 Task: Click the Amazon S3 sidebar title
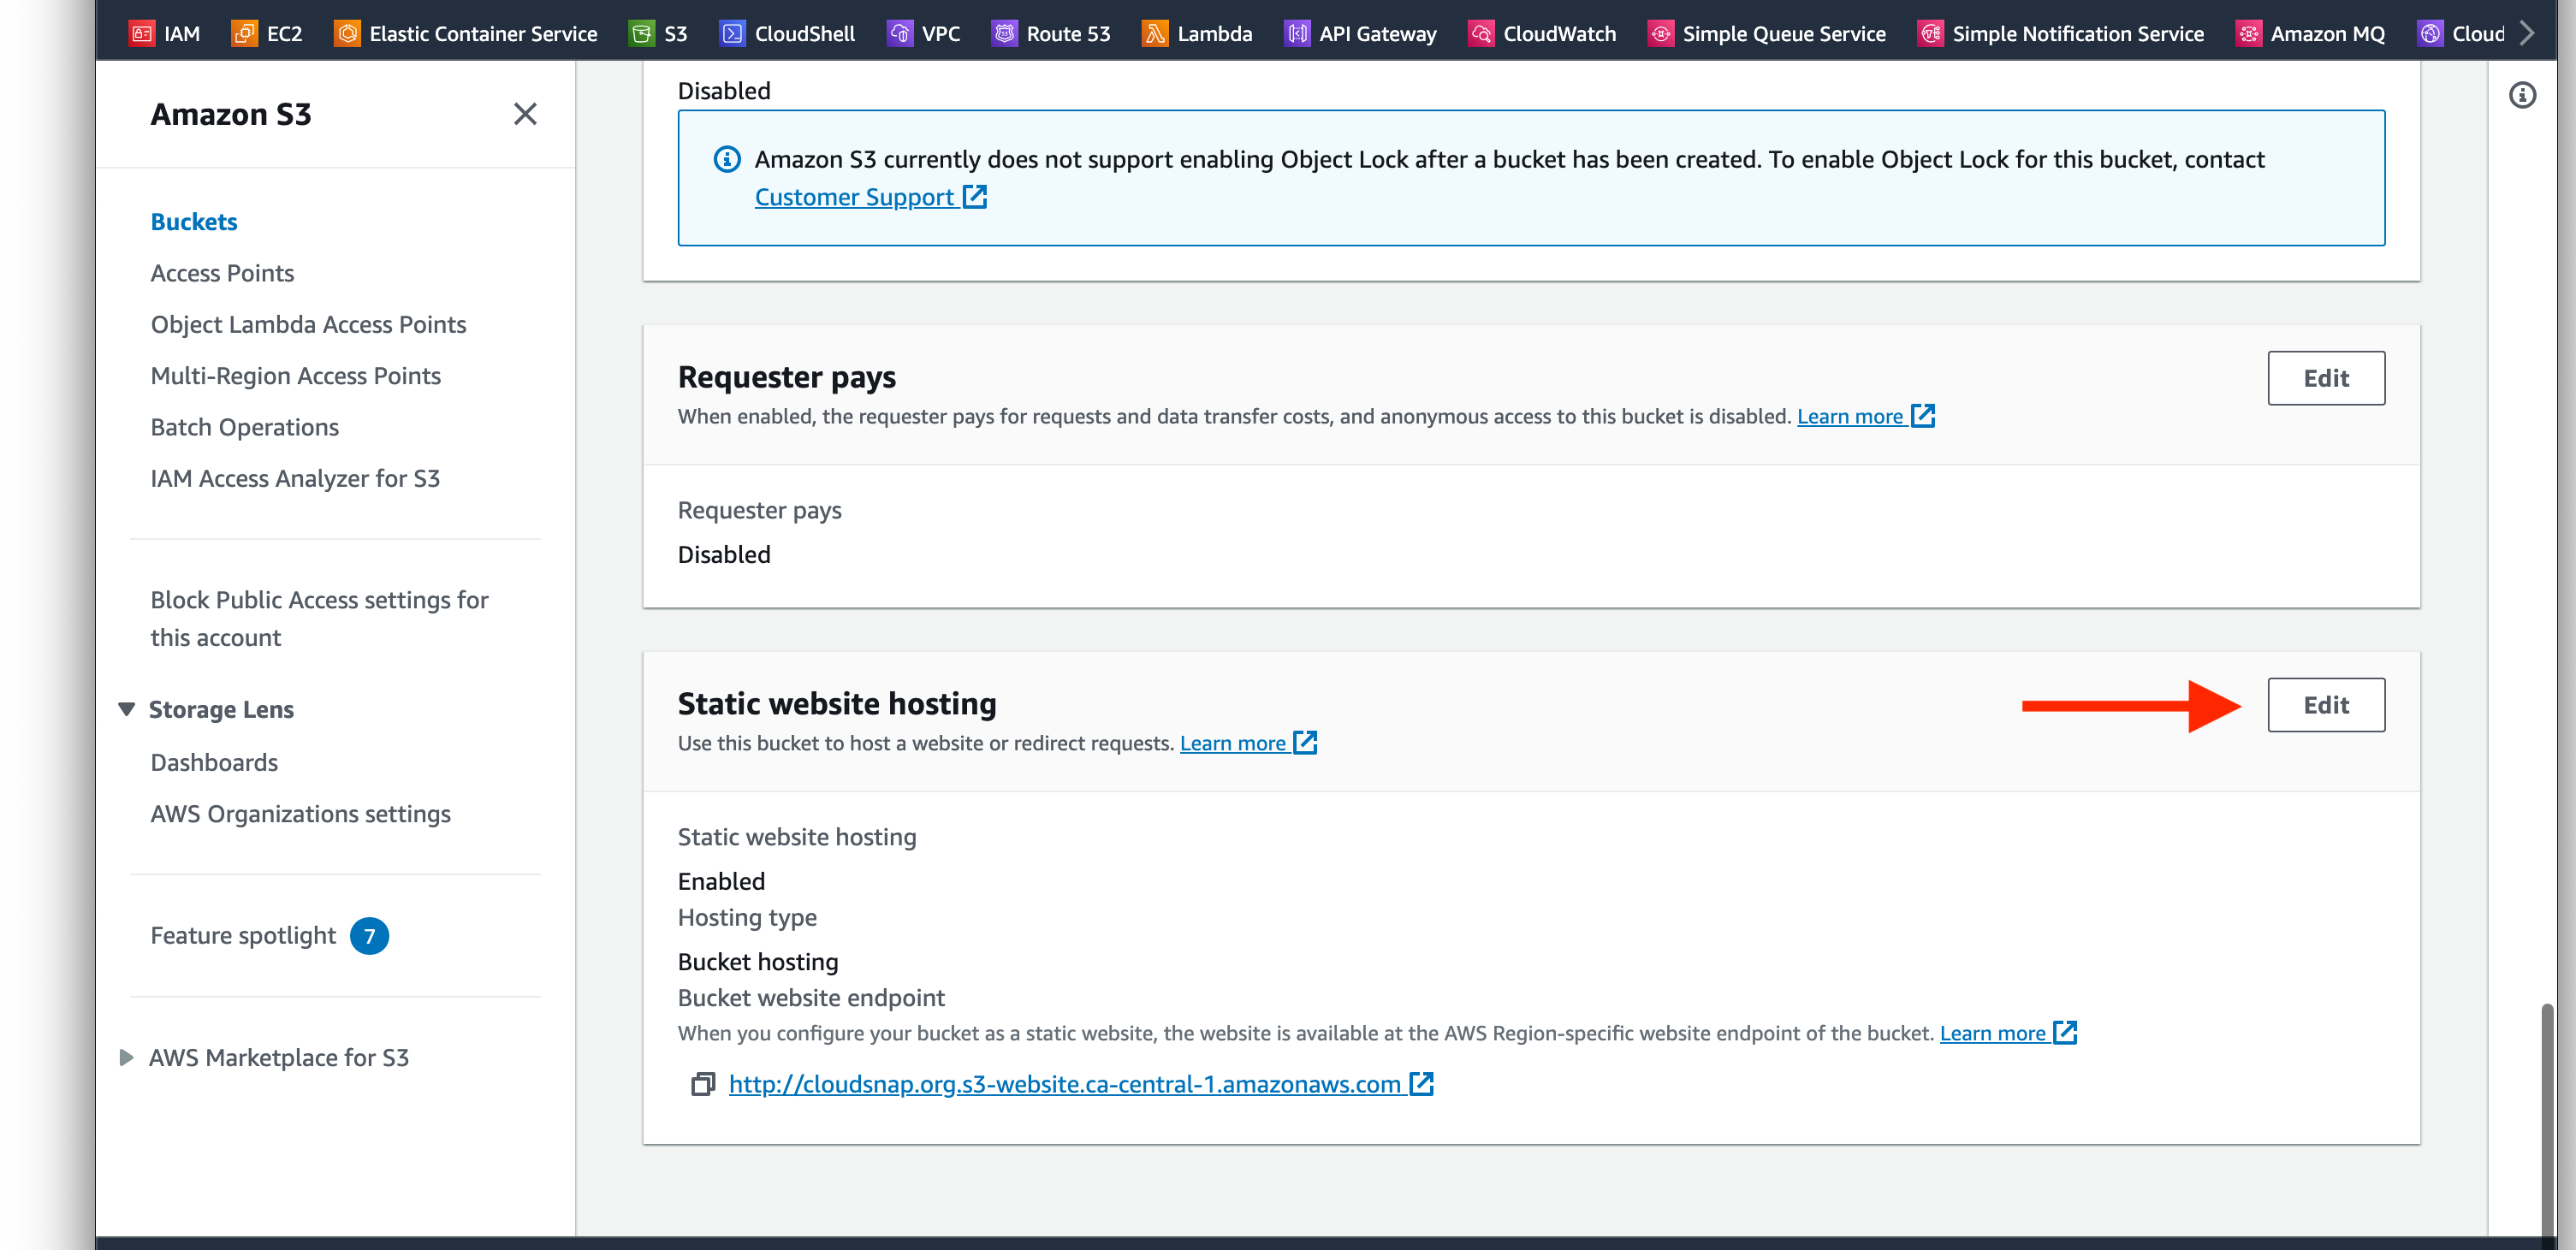click(x=231, y=114)
